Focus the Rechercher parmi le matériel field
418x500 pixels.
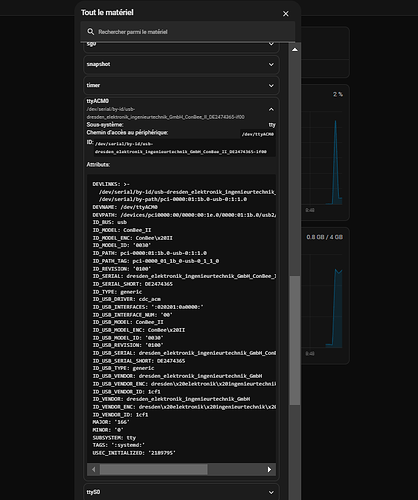[x=188, y=32]
